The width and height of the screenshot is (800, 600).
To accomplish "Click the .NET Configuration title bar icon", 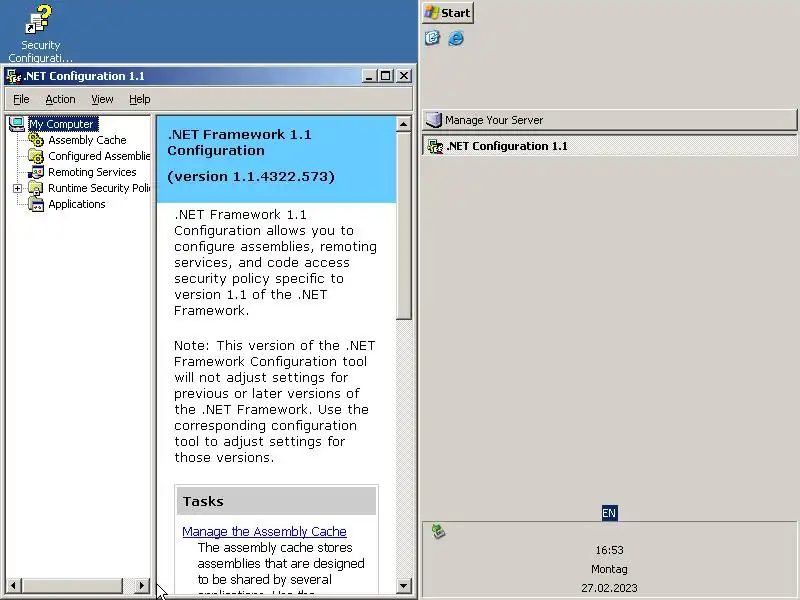I will tap(14, 76).
